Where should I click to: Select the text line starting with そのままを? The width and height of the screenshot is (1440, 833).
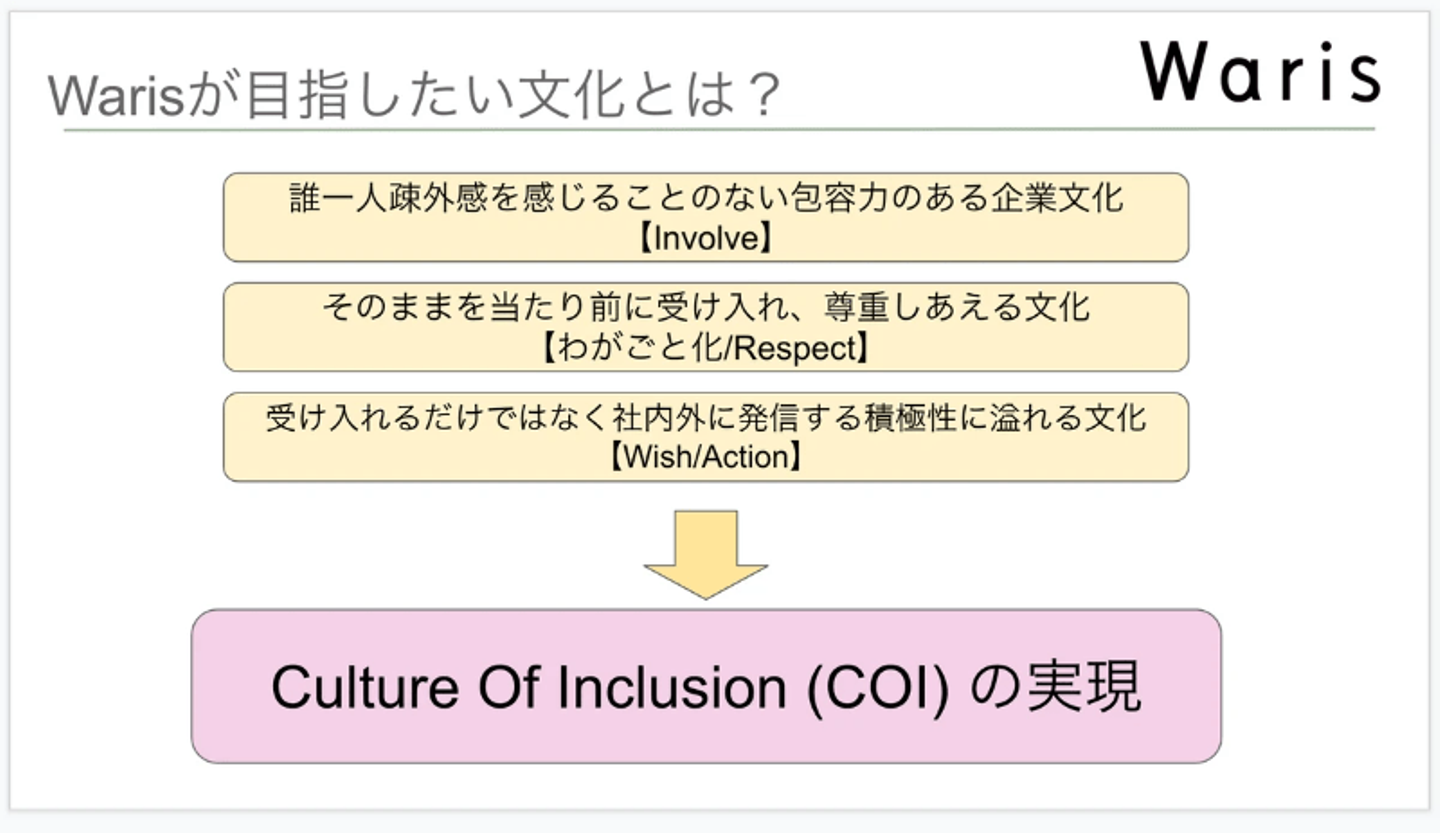[x=706, y=306]
